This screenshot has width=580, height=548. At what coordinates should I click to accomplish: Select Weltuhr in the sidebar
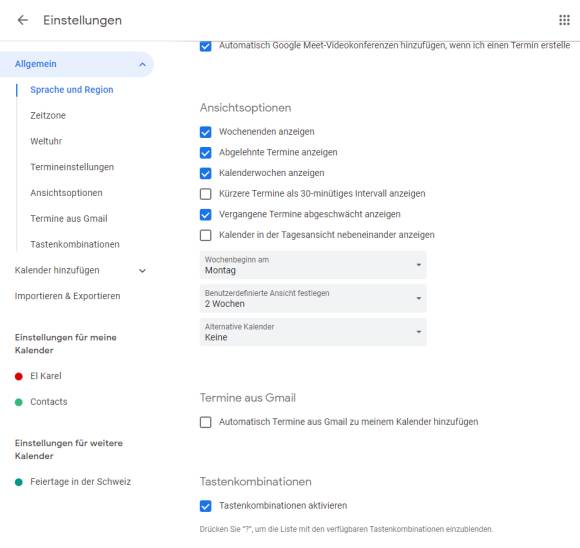[x=46, y=141]
